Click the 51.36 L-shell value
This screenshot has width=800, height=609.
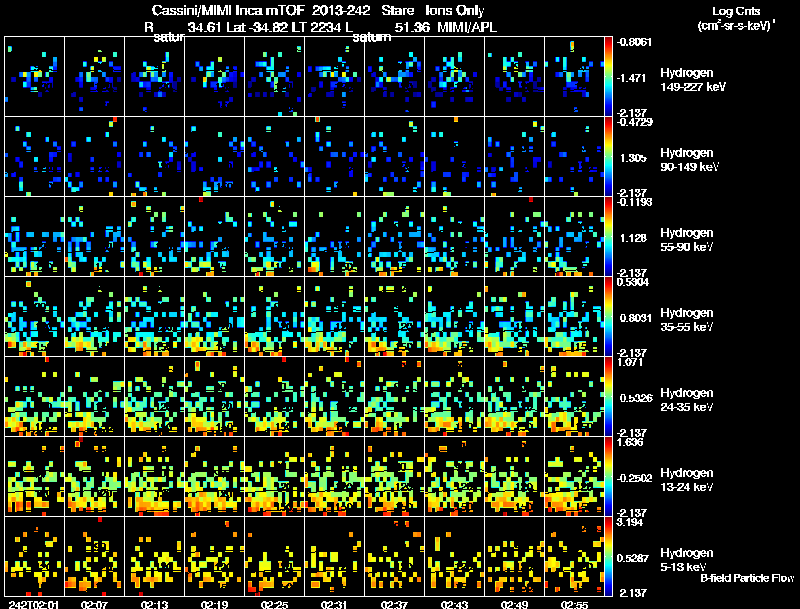tap(412, 27)
